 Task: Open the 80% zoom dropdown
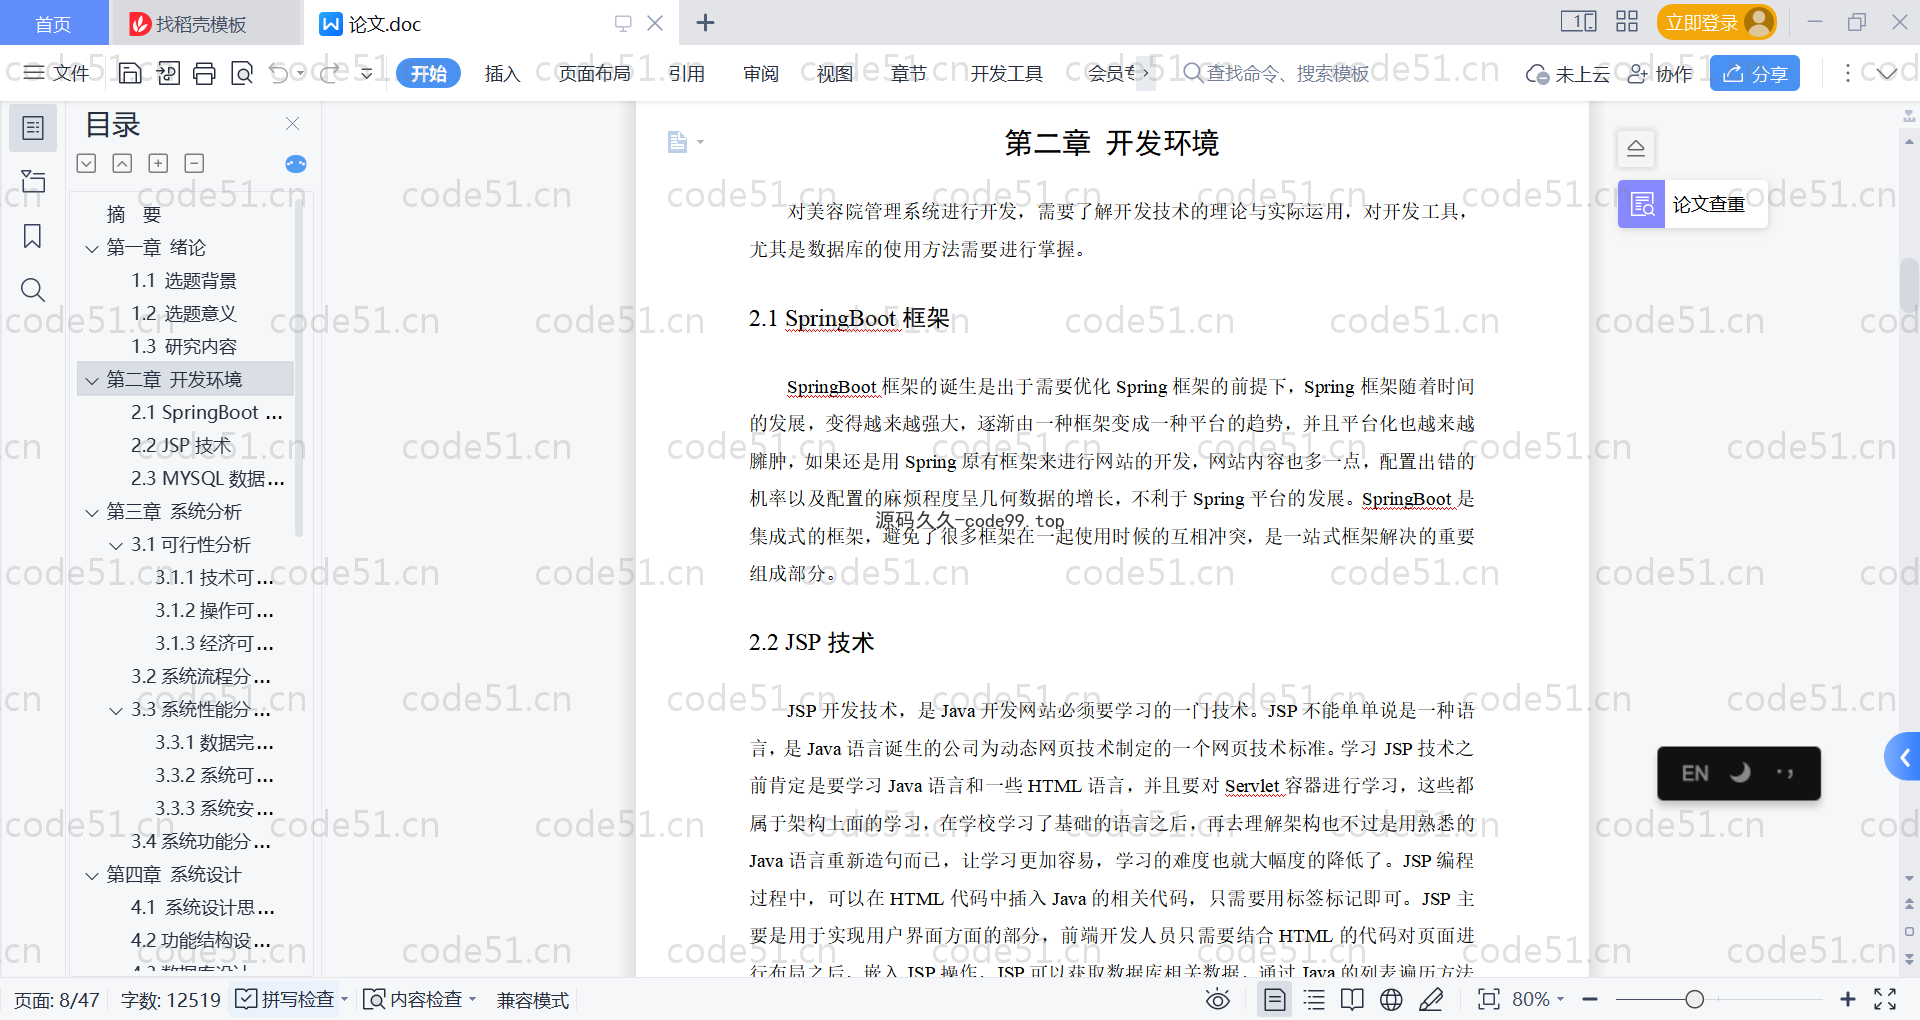pos(1538,999)
